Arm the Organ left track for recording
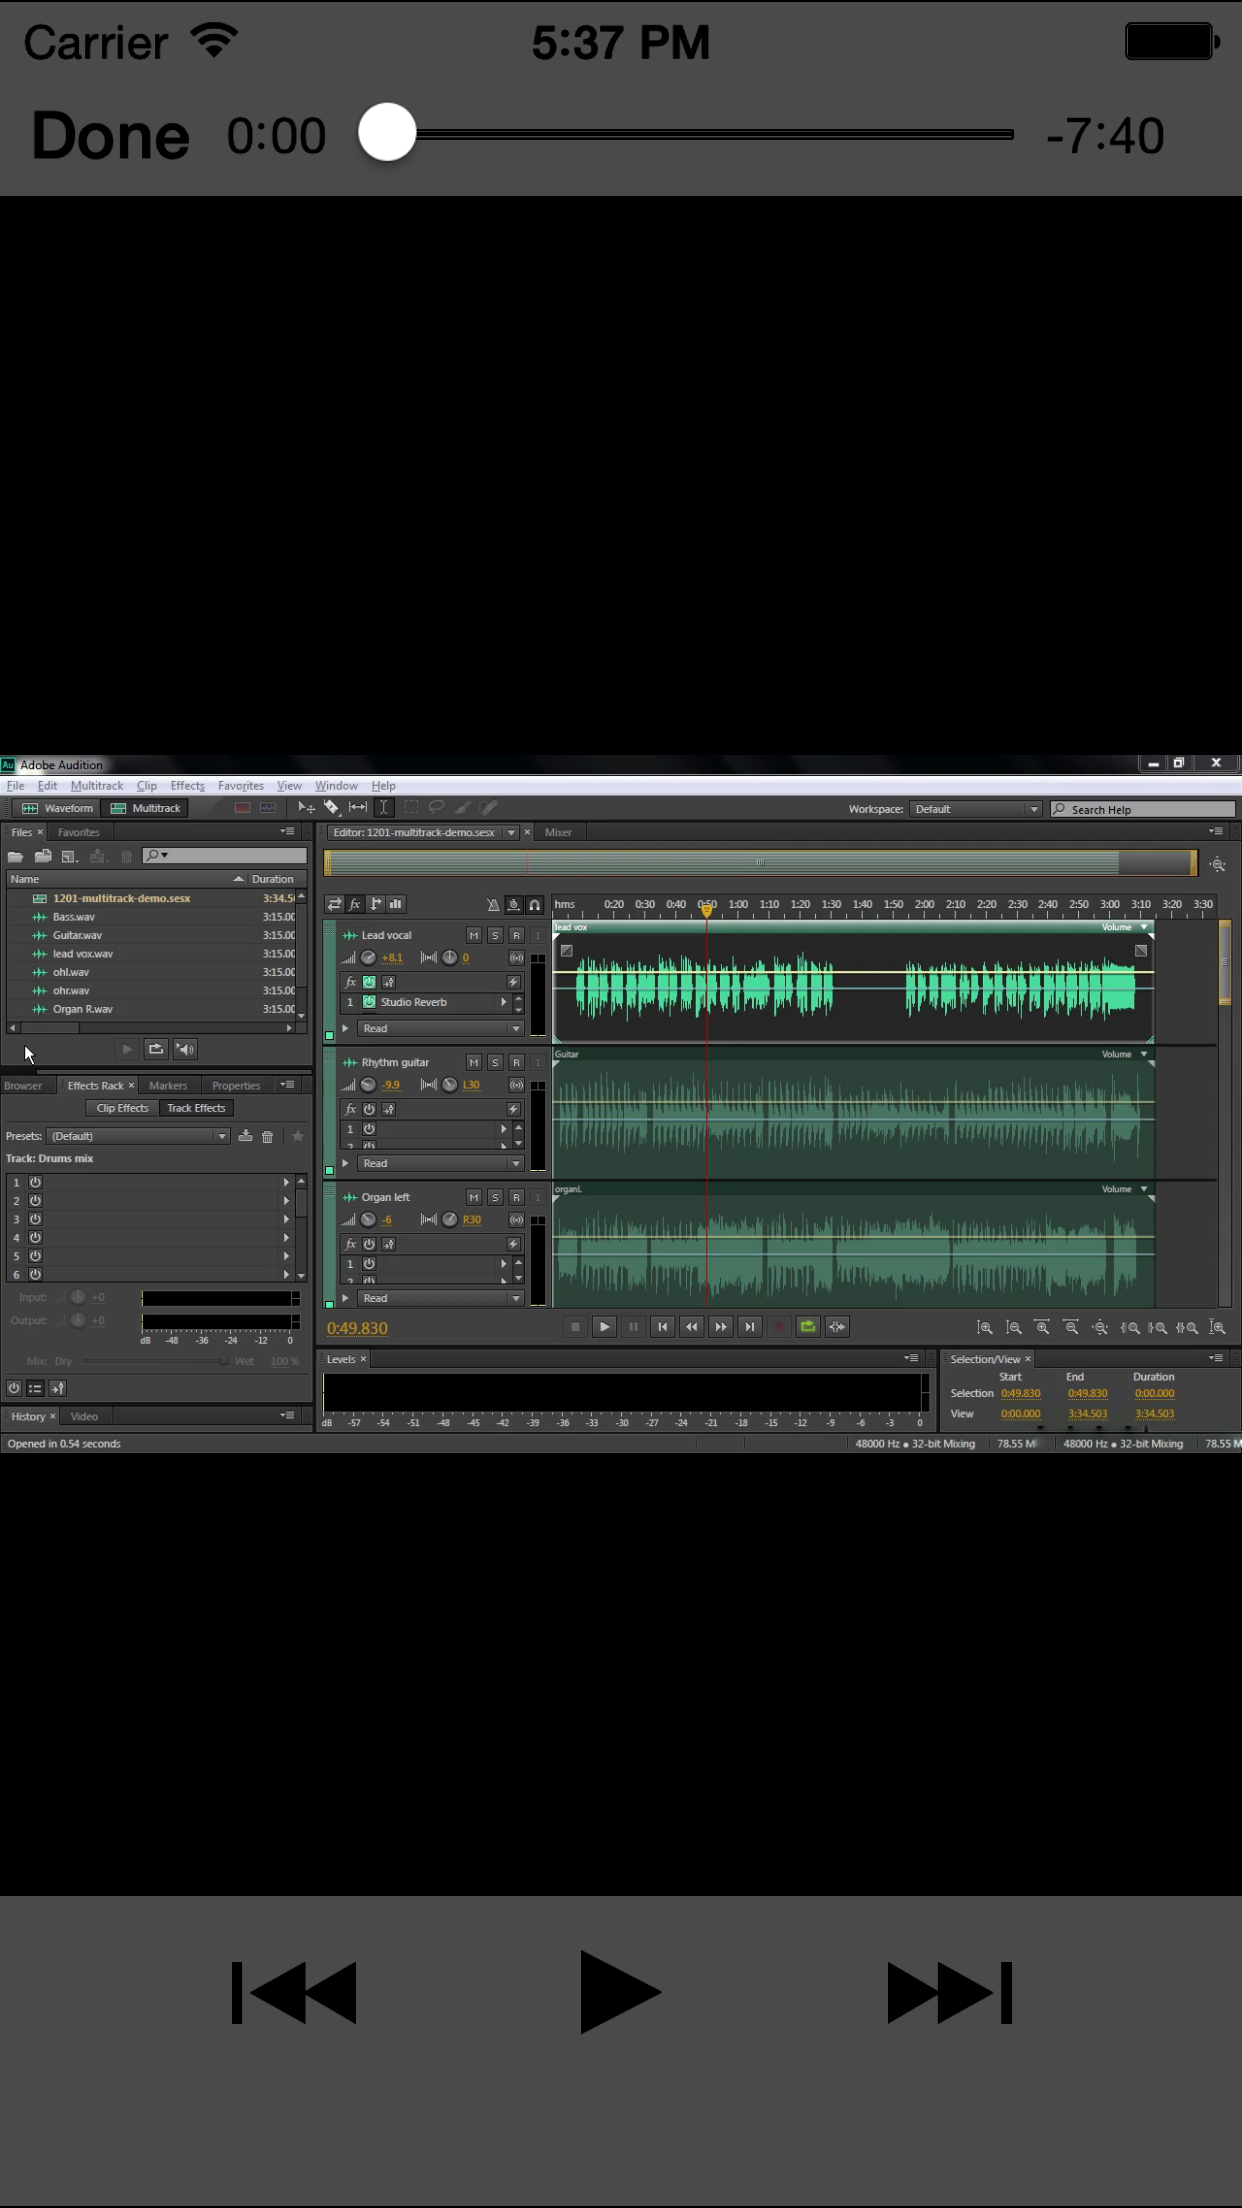1242x2208 pixels. tap(516, 1197)
